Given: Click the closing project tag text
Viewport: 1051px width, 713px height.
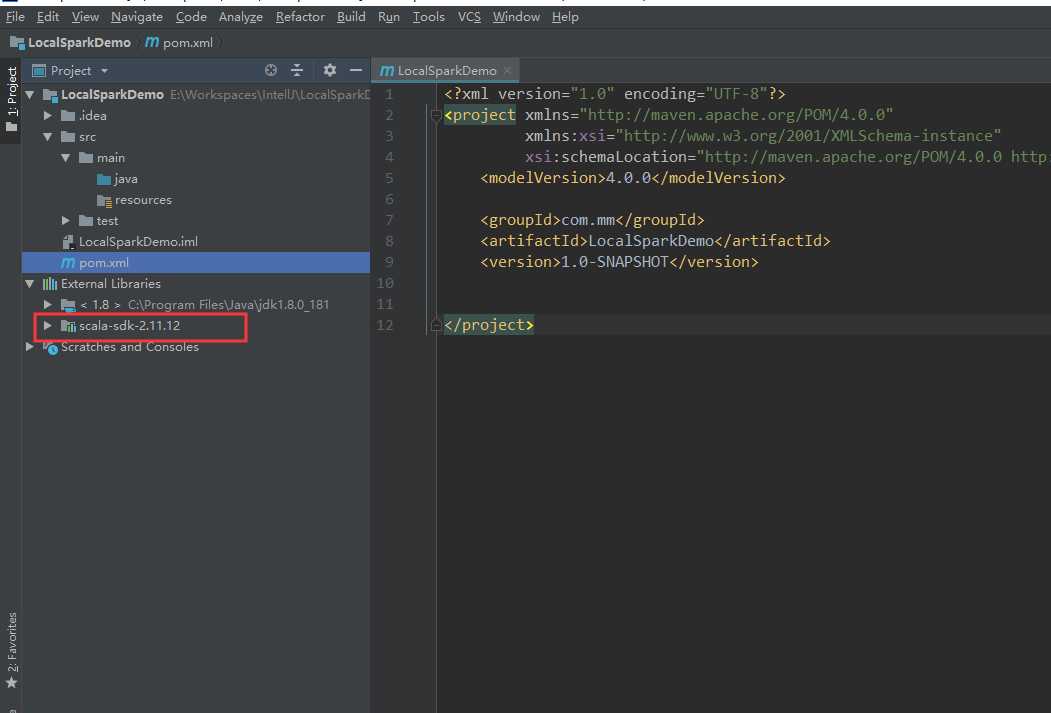Looking at the screenshot, I should point(489,325).
